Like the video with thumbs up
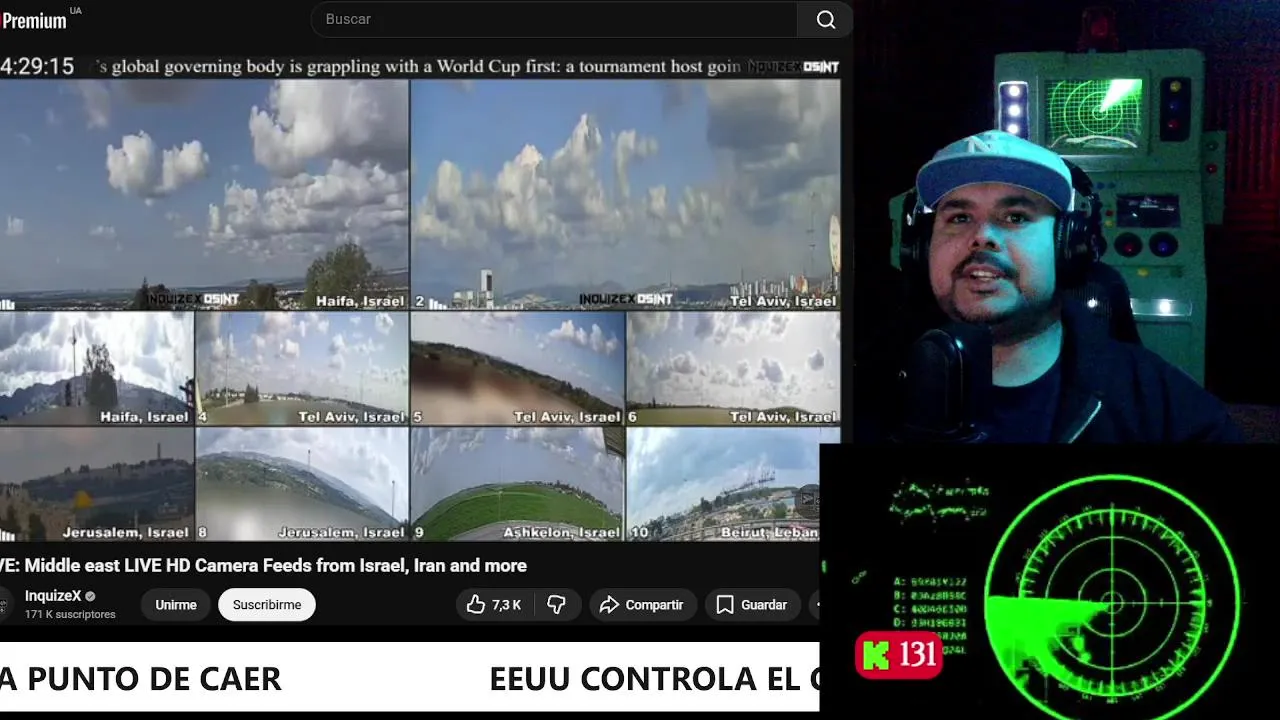Image resolution: width=1280 pixels, height=720 pixels. pyautogui.click(x=494, y=605)
